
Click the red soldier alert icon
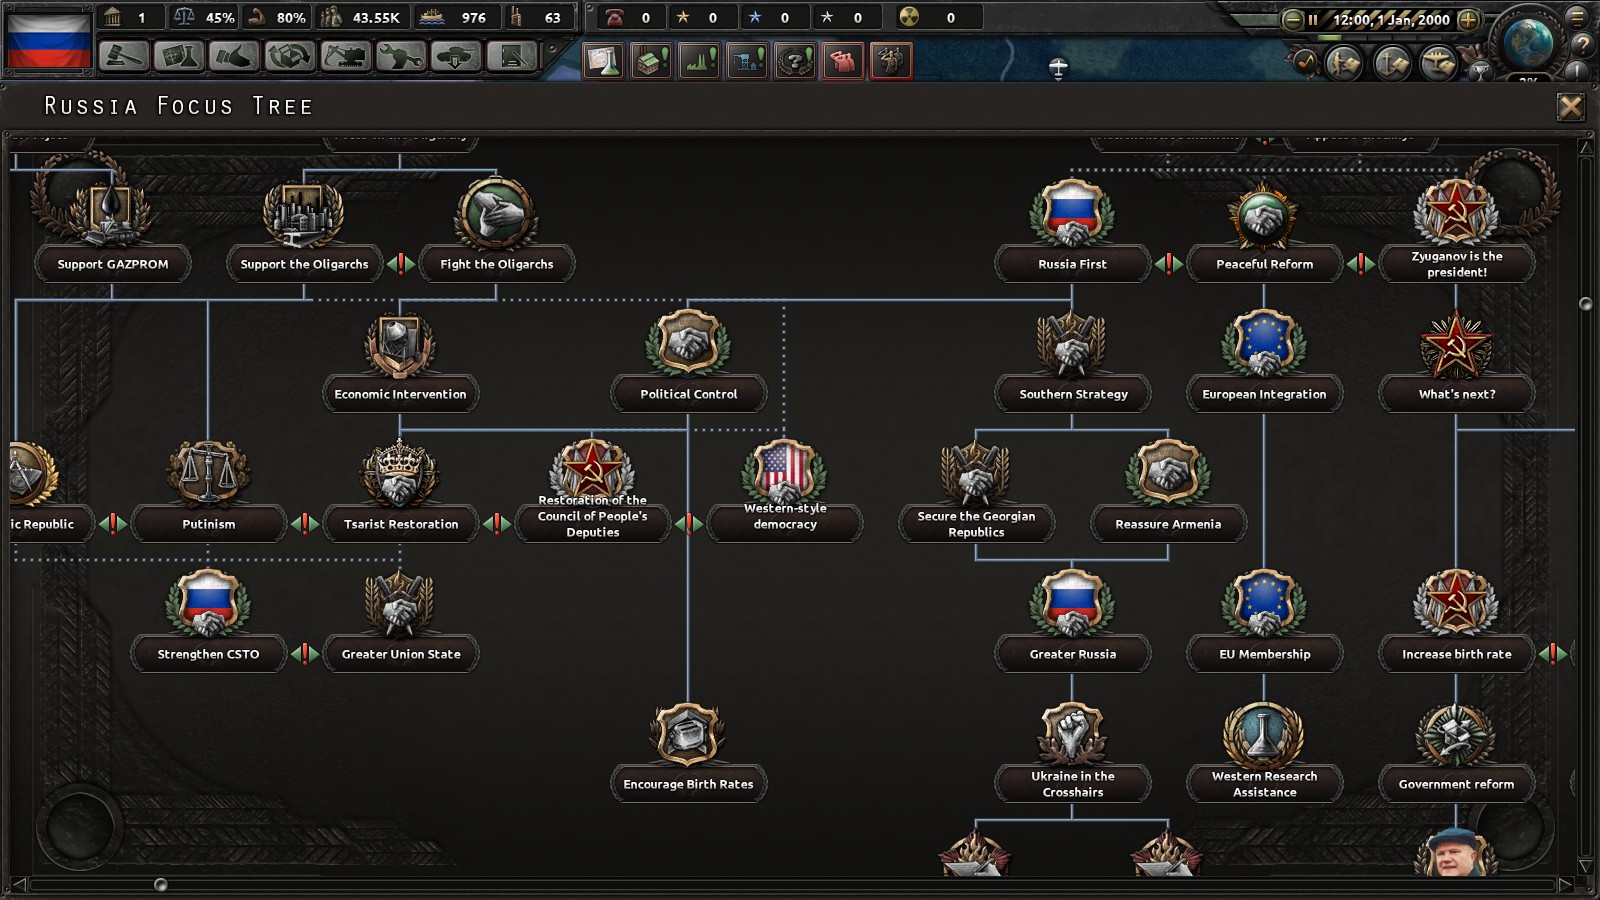click(x=891, y=61)
